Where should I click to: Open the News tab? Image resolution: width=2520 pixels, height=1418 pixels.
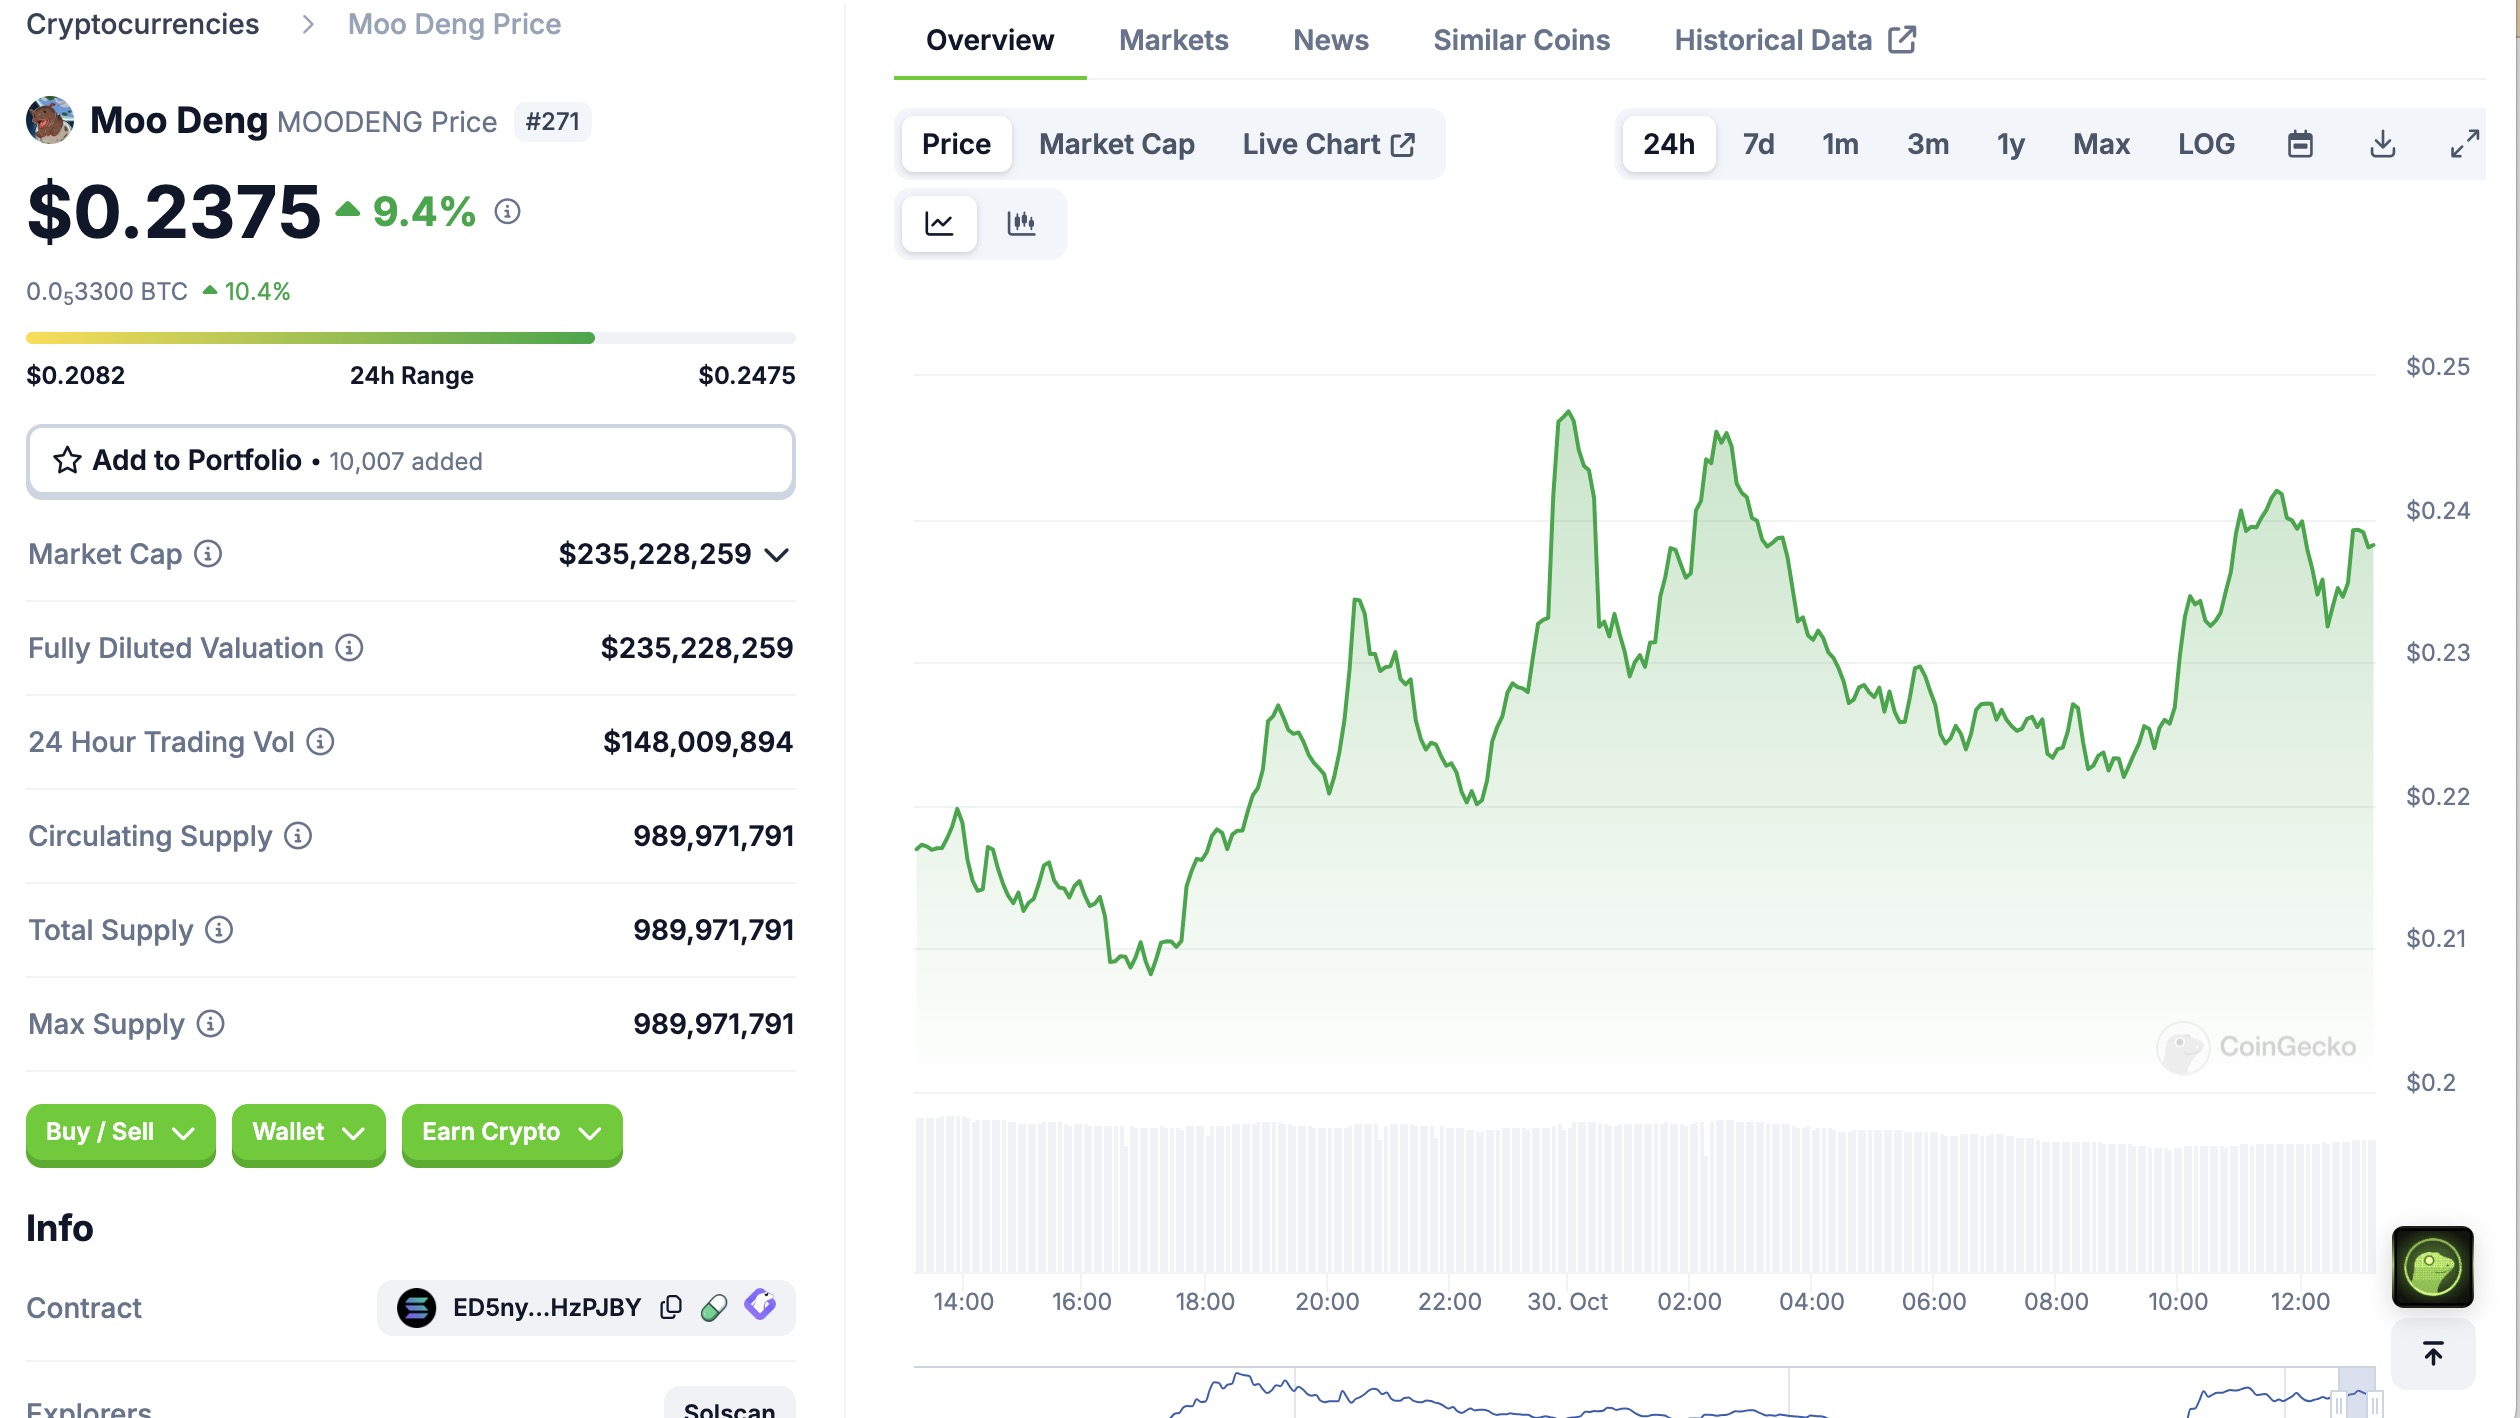click(x=1330, y=40)
